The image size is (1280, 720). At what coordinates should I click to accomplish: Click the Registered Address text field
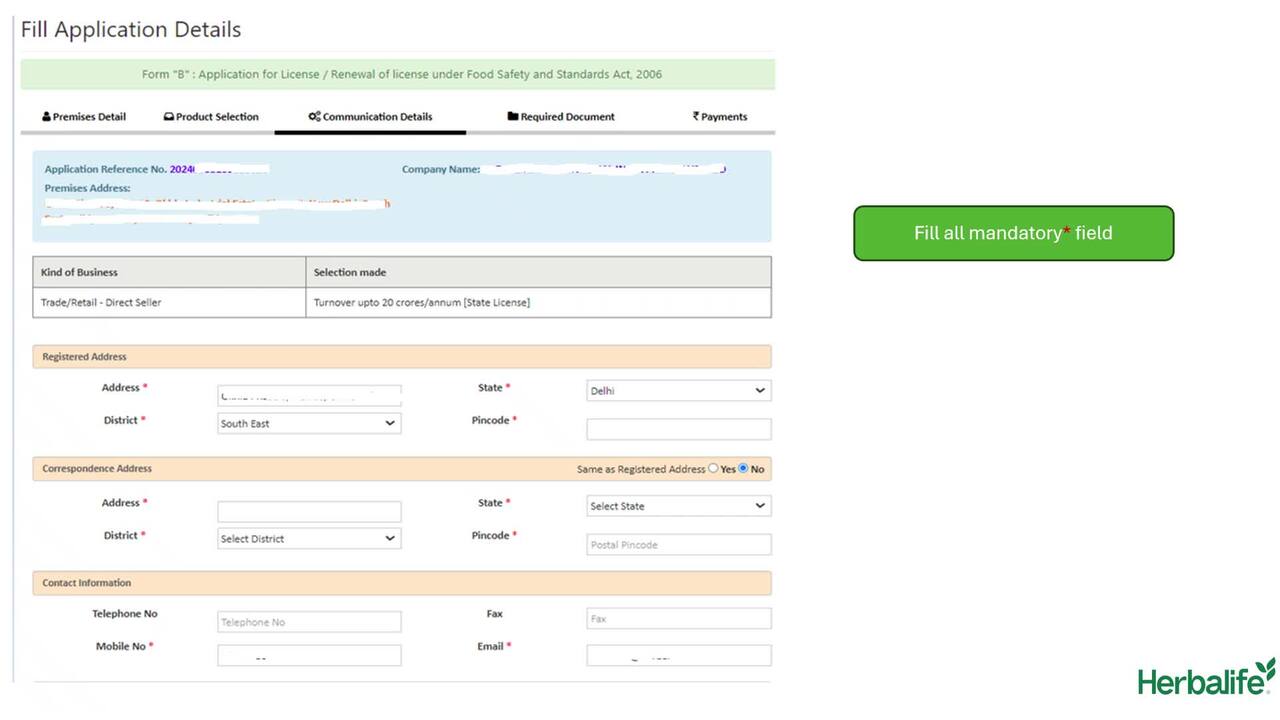(309, 396)
